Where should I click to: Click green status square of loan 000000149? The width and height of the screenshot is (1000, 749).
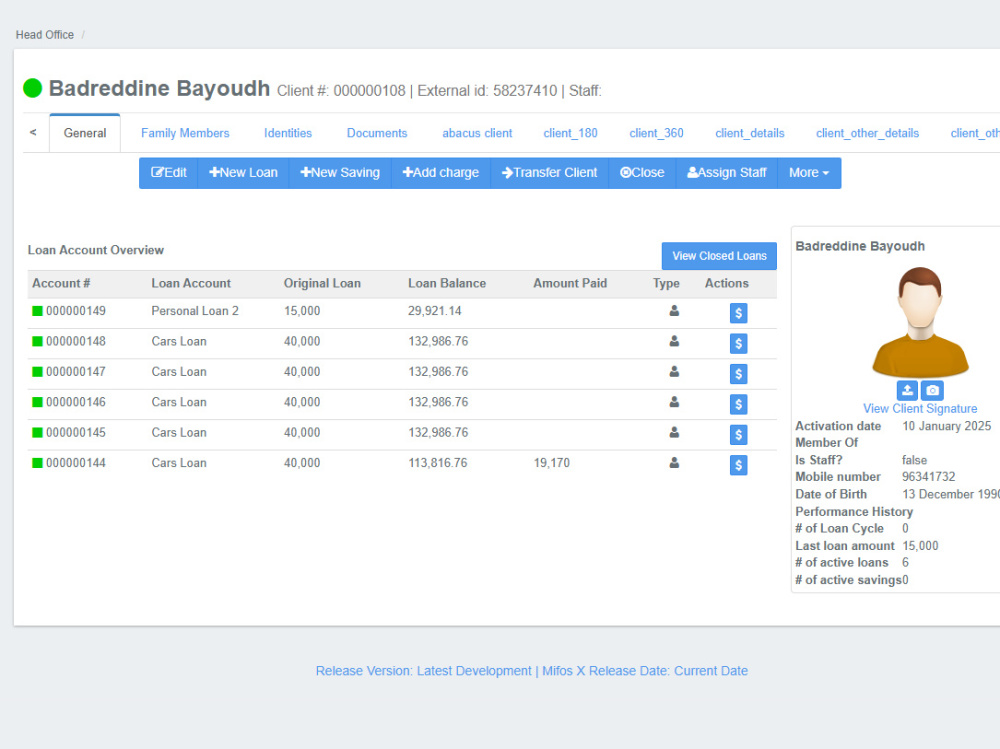point(38,311)
